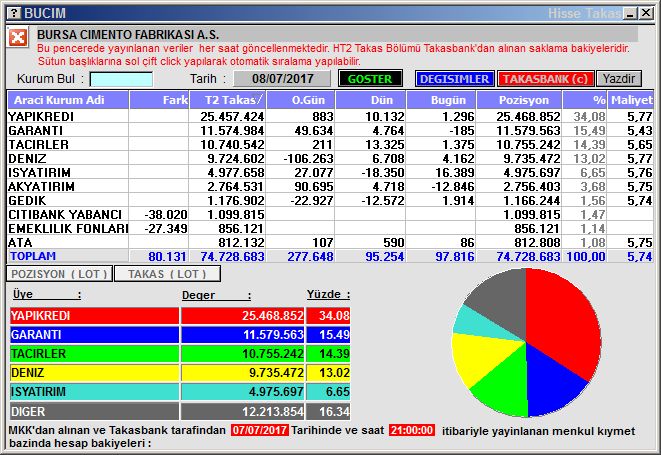
Task: Sort by Bugün column header
Action: click(441, 100)
